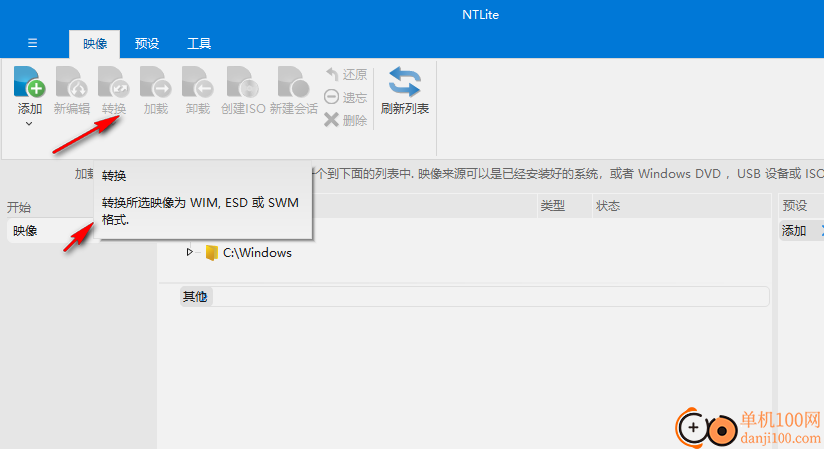This screenshot has height=449, width=824.
Task: Open the hamburger menu
Action: [33, 43]
